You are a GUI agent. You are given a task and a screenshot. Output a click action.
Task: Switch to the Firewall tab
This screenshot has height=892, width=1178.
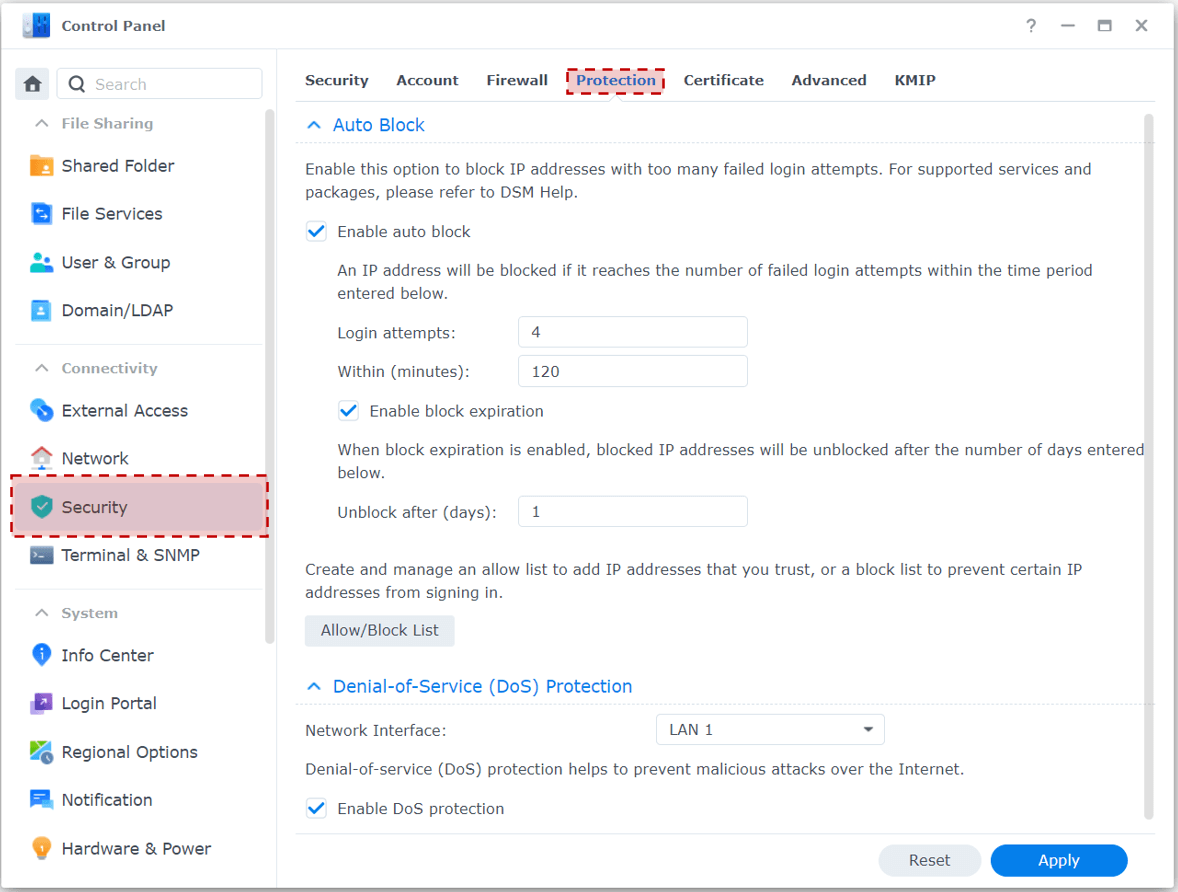tap(517, 80)
